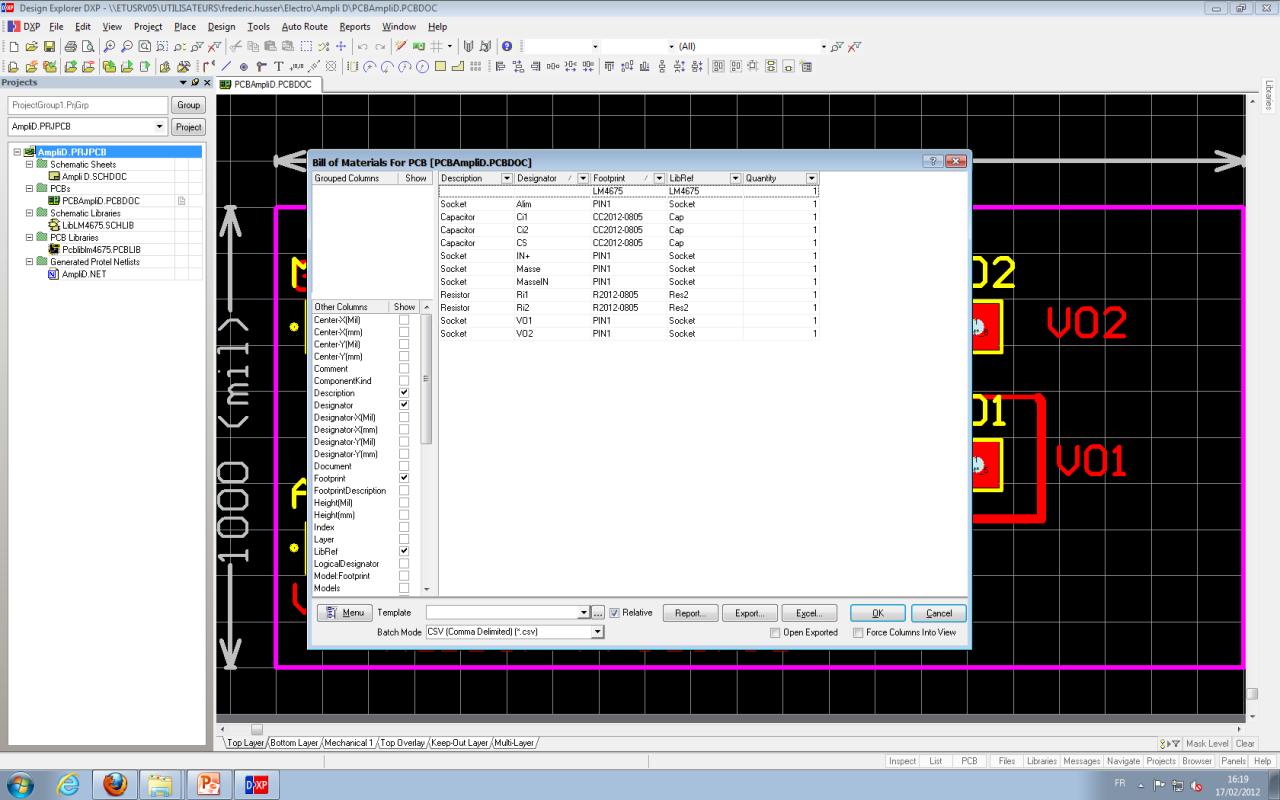1280x800 pixels.
Task: Expand the project selector AmpliD.PRJPCB dropdown
Action: coord(160,127)
